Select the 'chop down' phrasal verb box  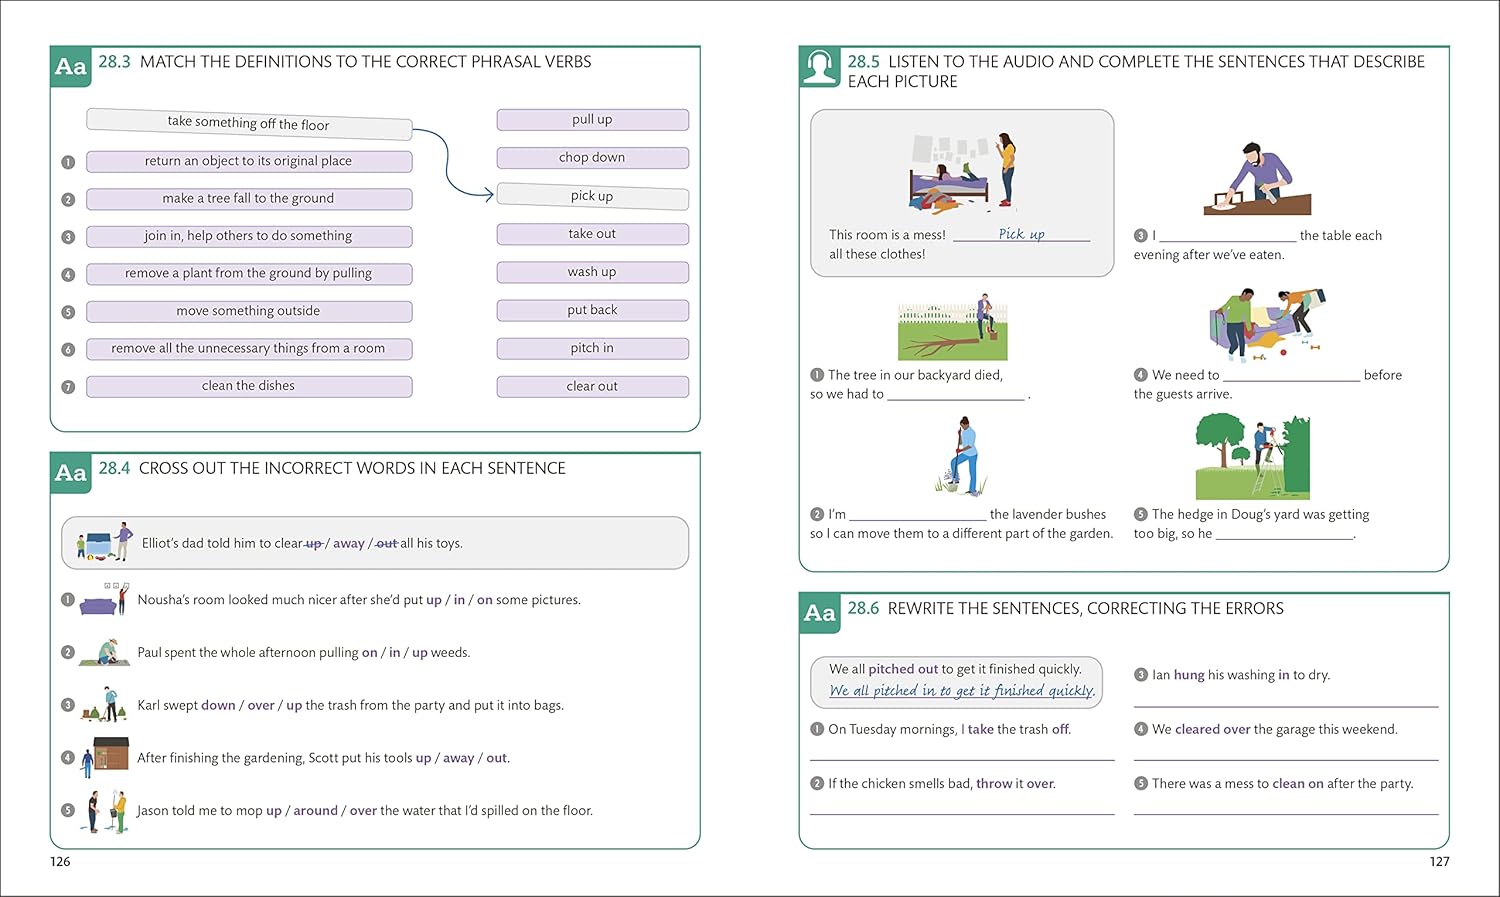[x=593, y=158]
